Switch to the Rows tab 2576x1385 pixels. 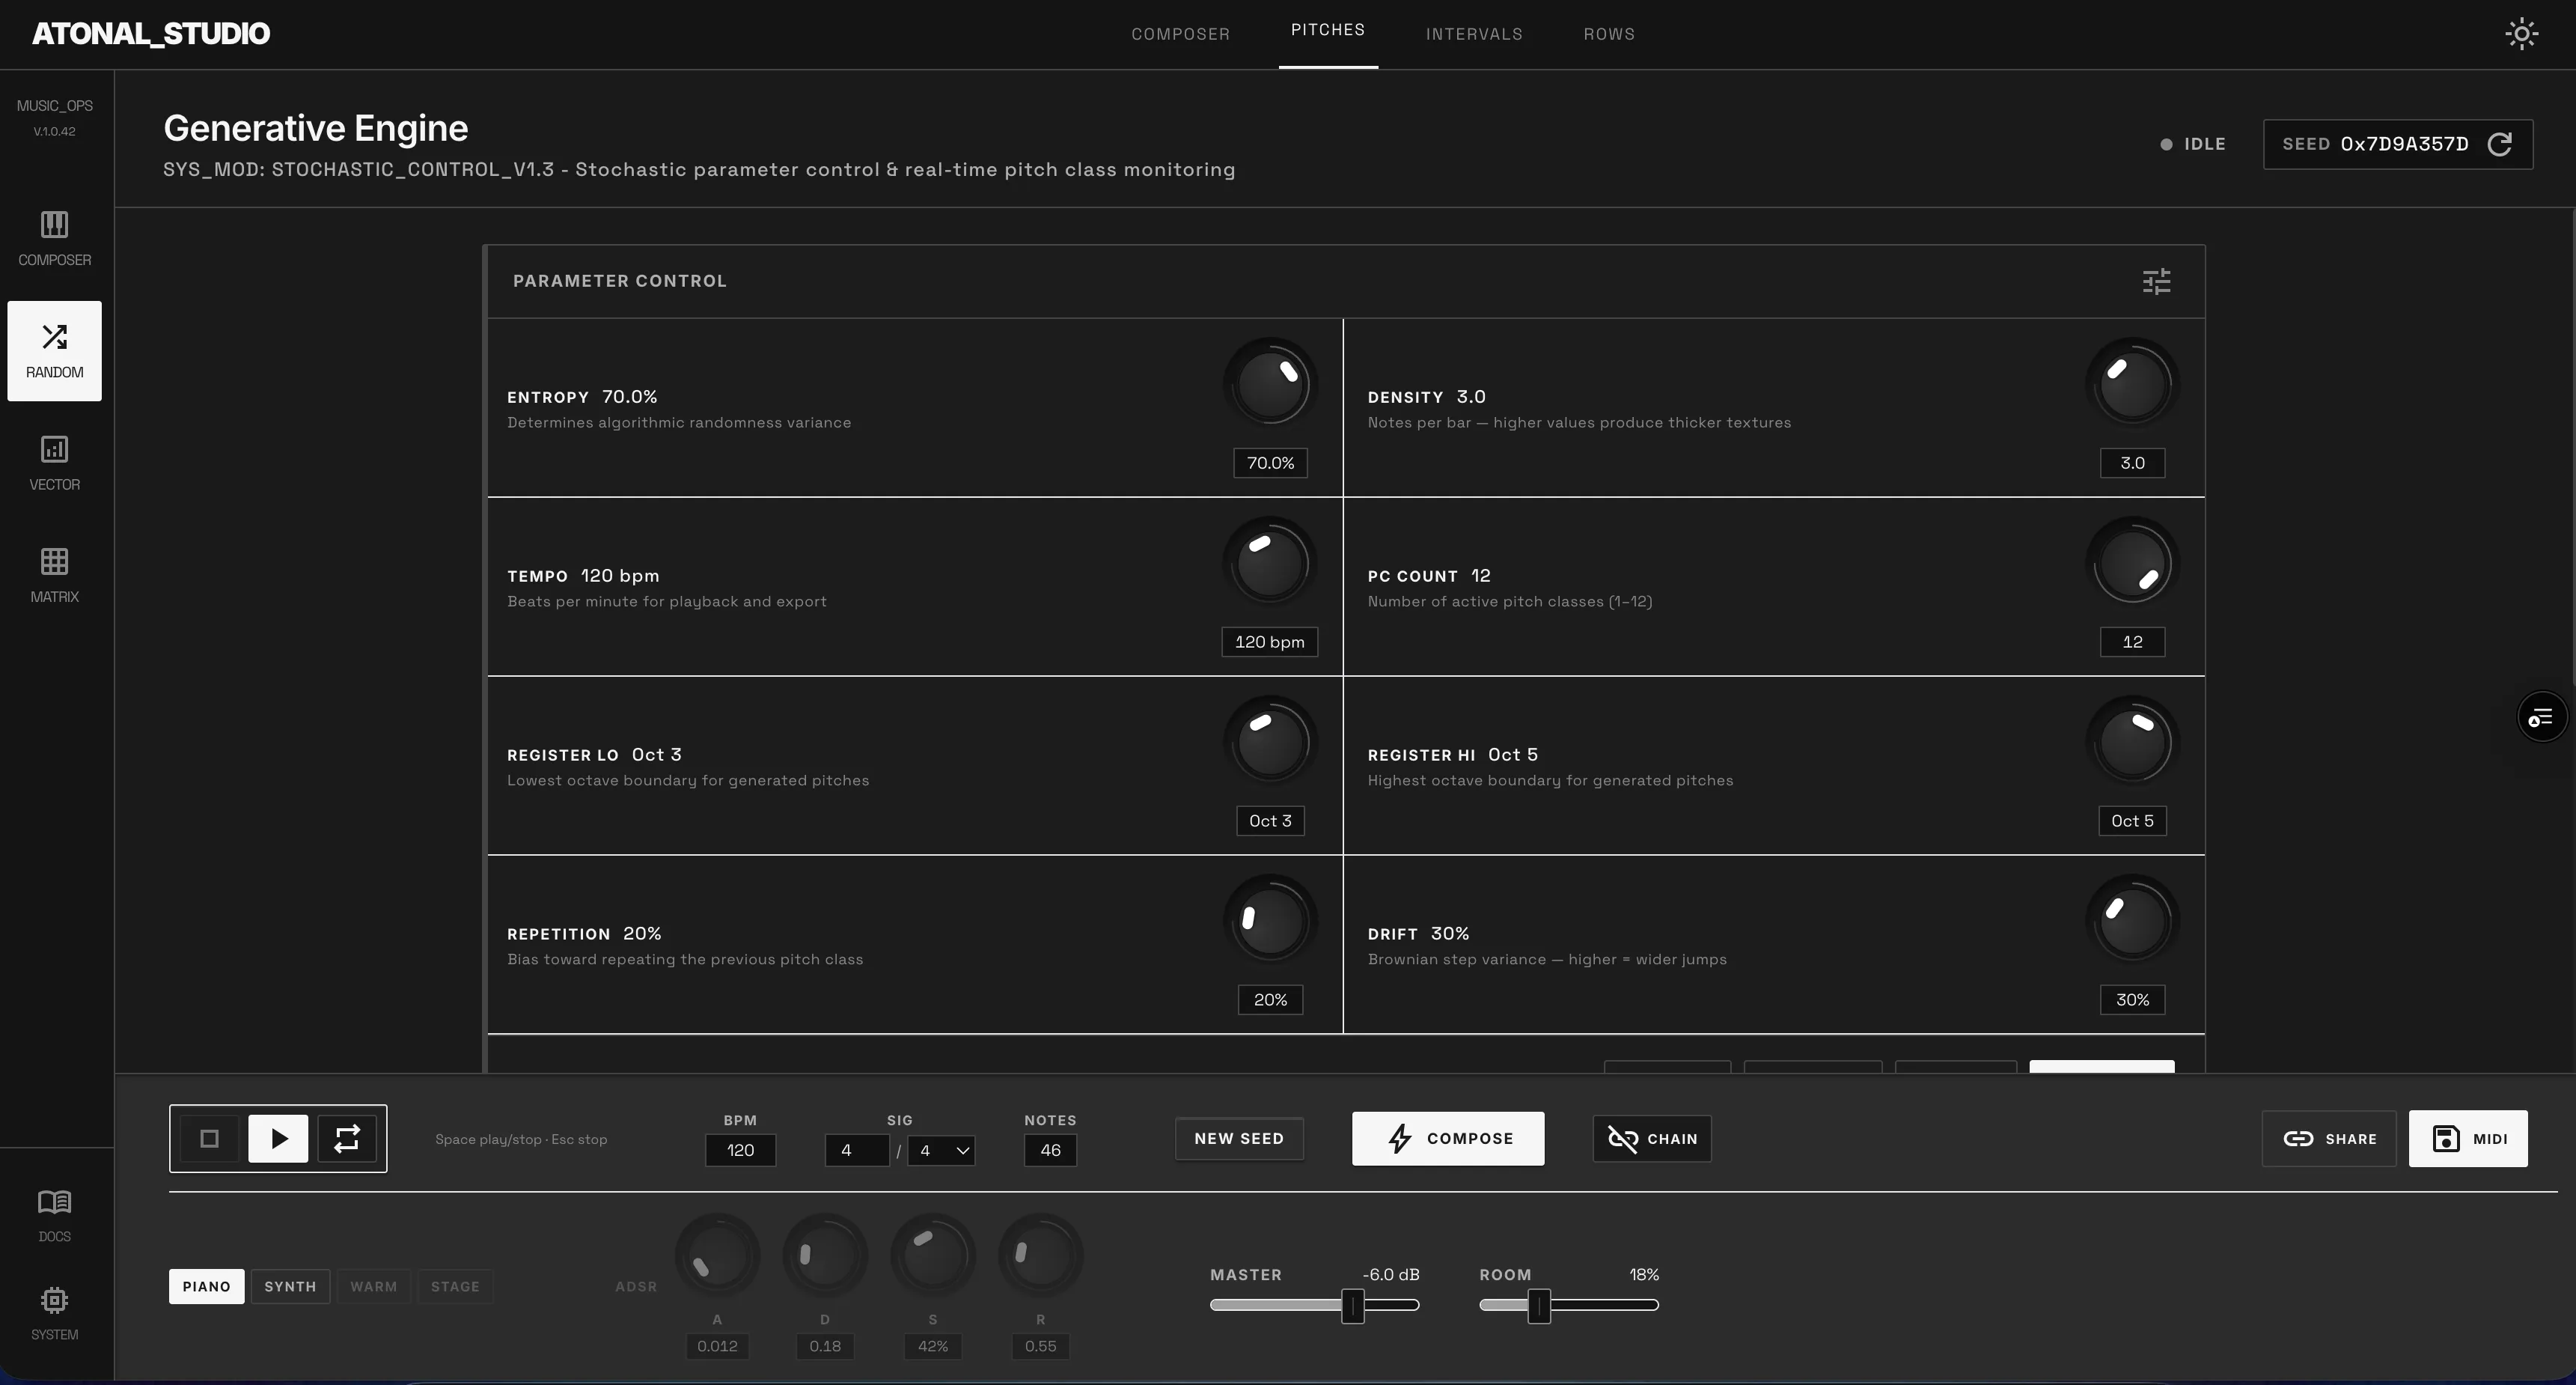[x=1609, y=34]
